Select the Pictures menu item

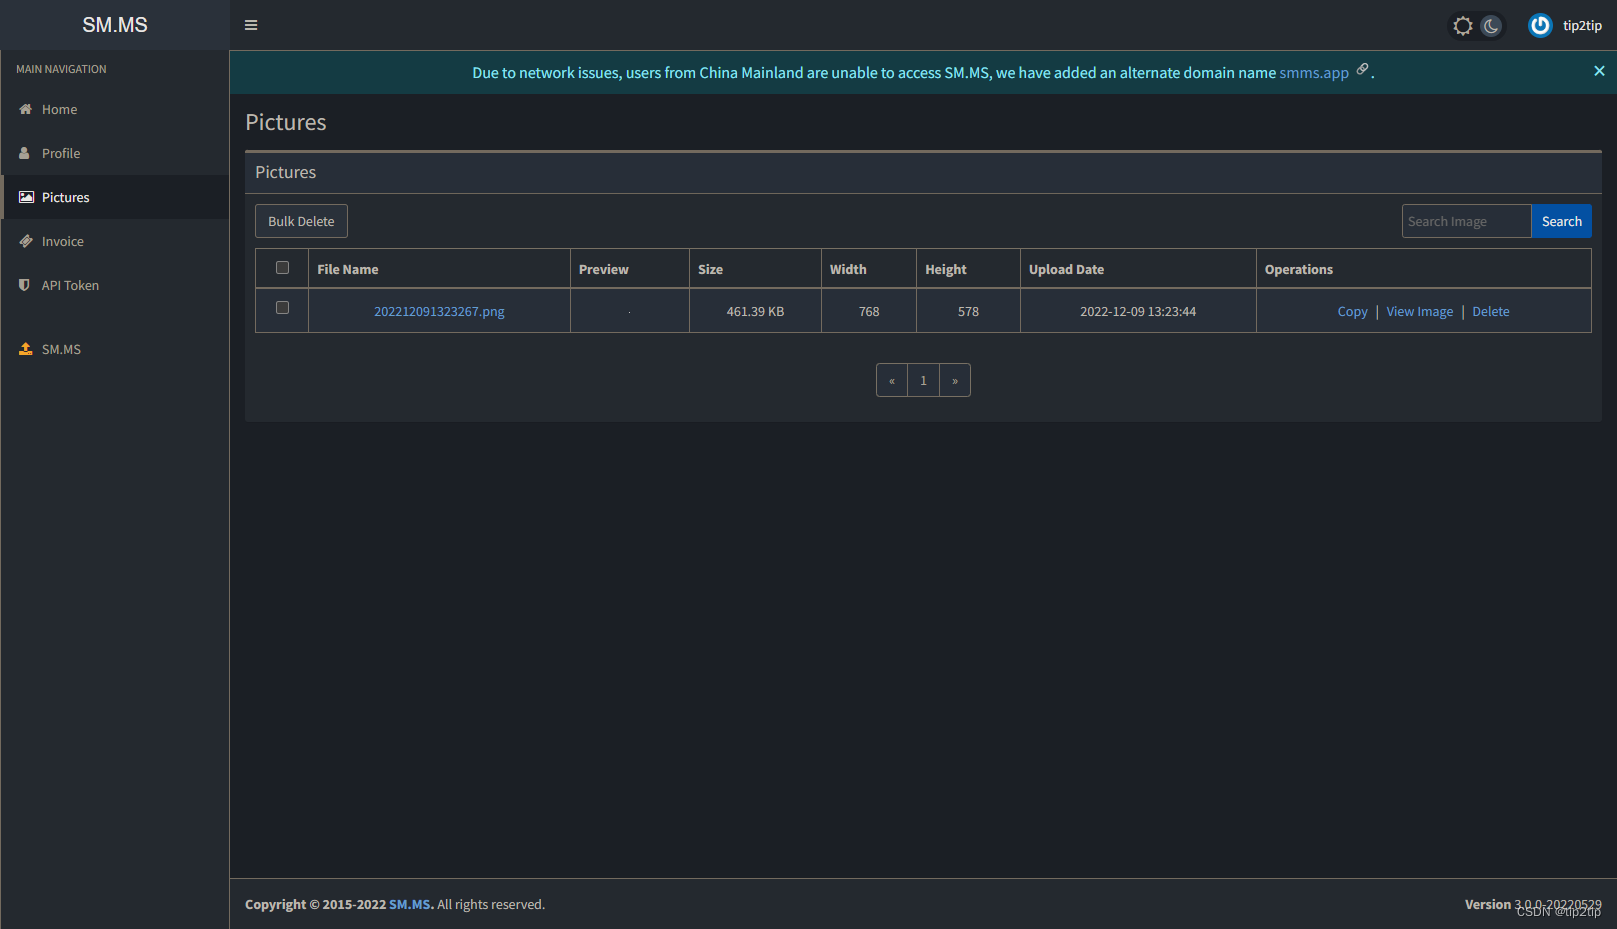click(115, 197)
